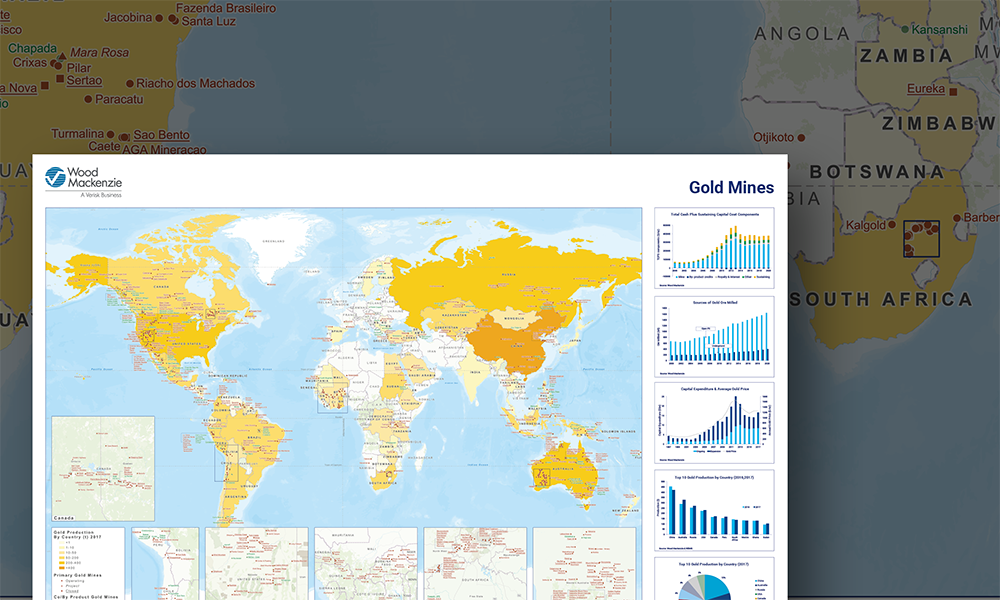The width and height of the screenshot is (1000, 600).
Task: Select the Paracatu mine dot
Action: (88, 99)
